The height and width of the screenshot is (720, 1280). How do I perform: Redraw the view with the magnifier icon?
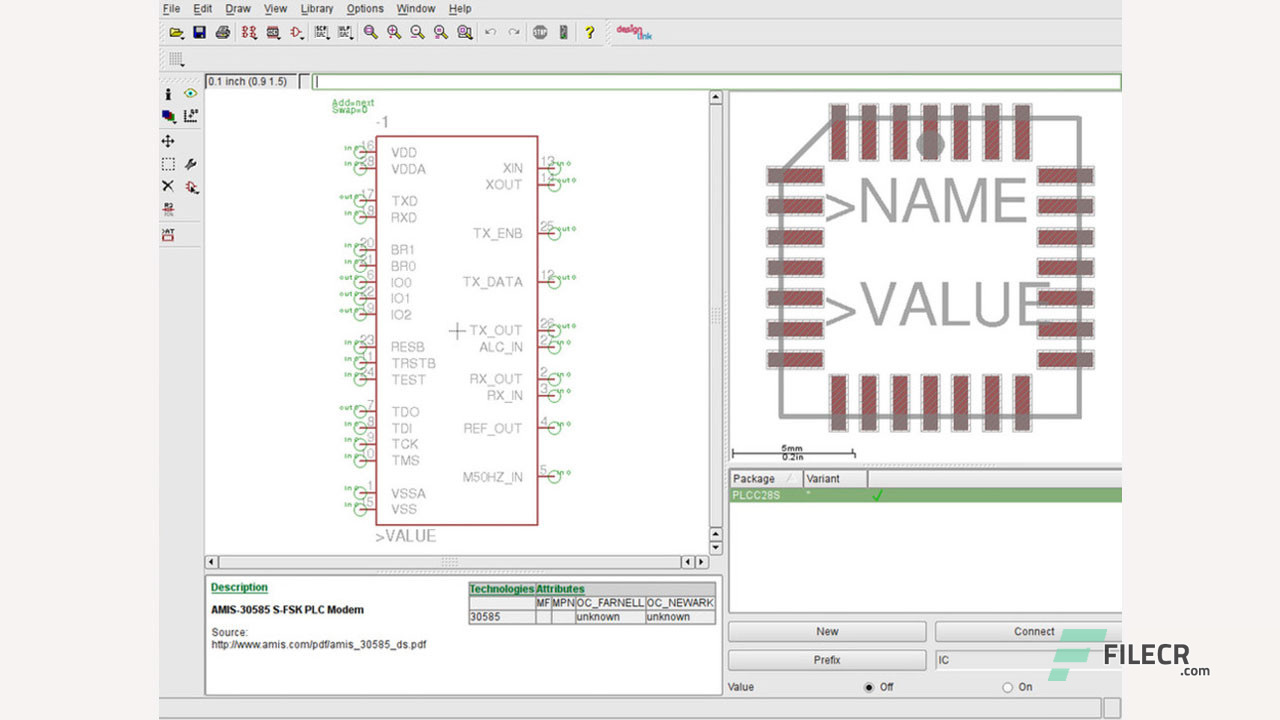441,32
